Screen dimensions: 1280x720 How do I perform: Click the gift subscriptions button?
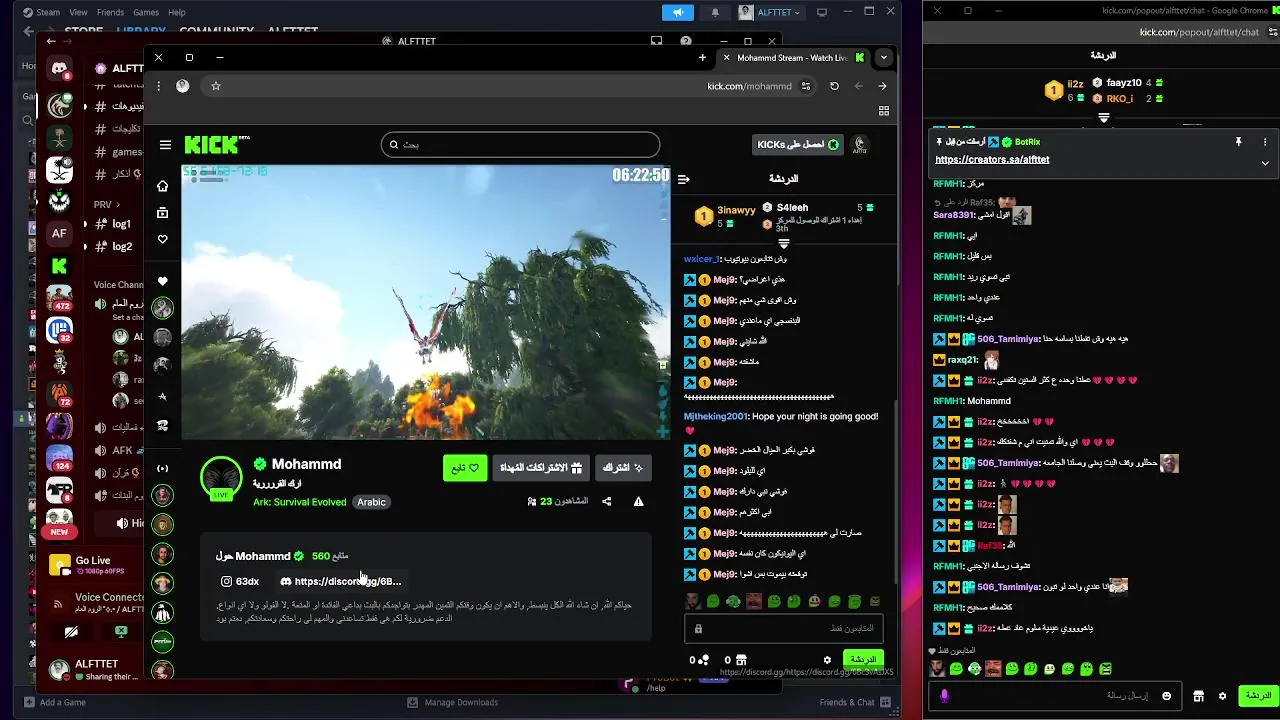[540, 468]
